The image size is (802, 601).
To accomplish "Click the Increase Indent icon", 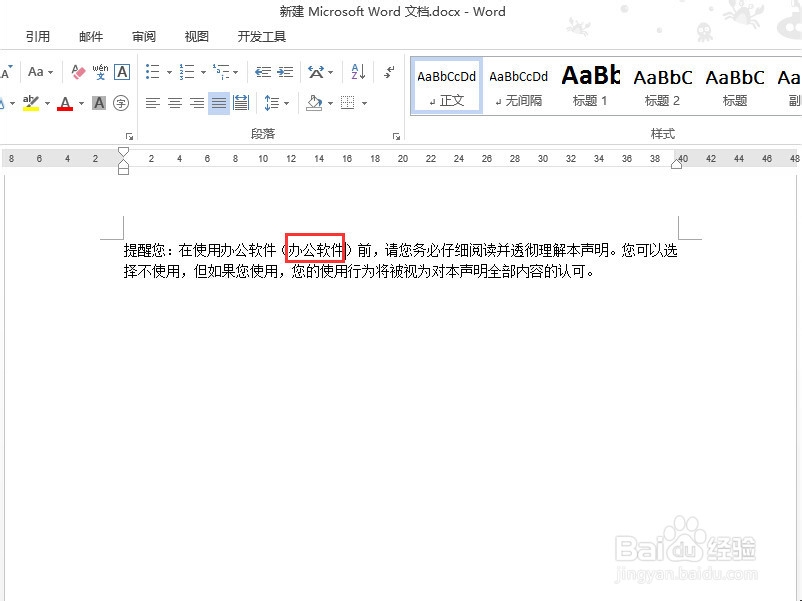I will [x=283, y=72].
